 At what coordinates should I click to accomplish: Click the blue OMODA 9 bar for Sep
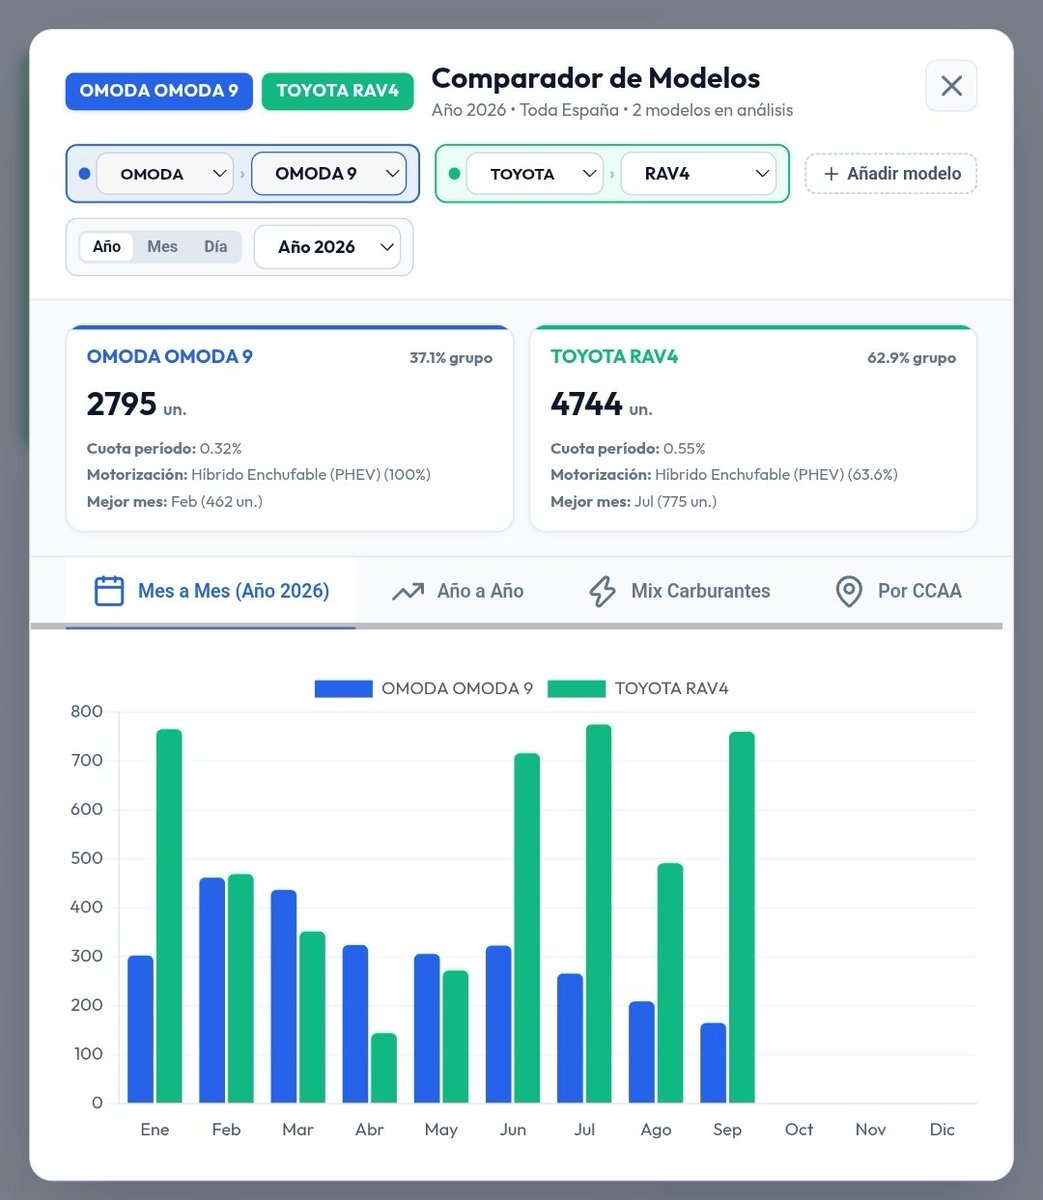point(713,1063)
